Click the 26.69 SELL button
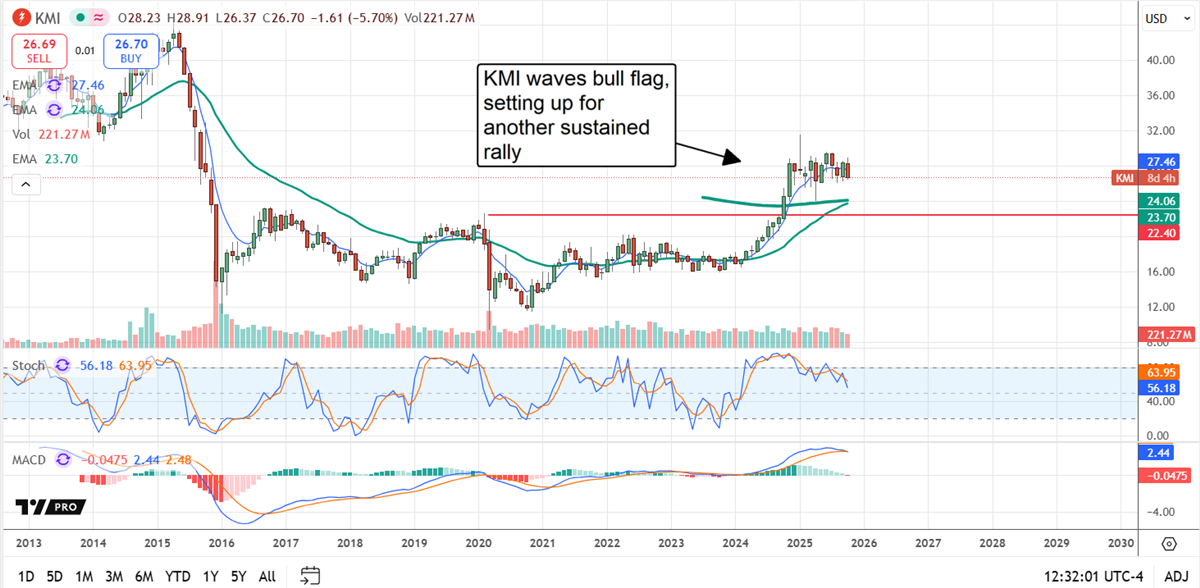This screenshot has width=1200, height=588. tap(38, 52)
